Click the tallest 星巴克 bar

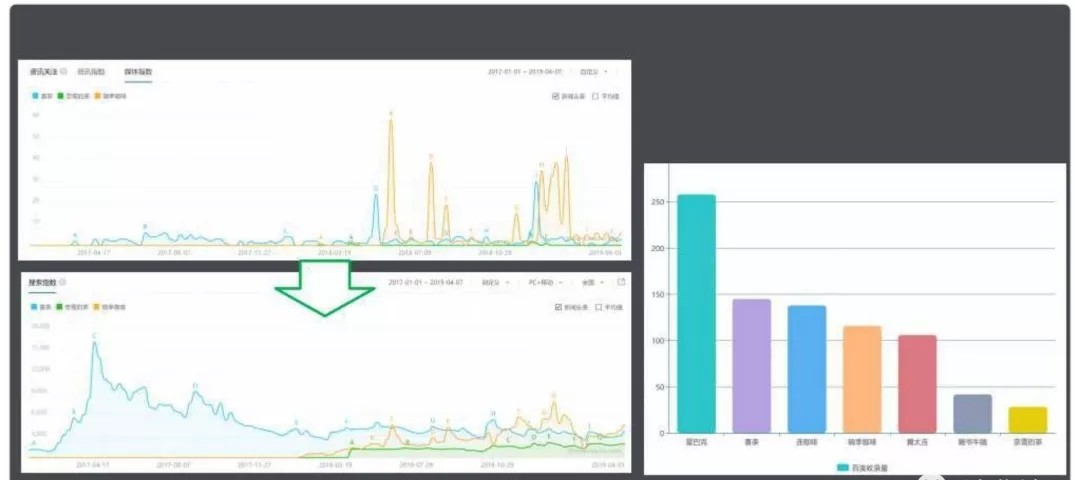[697, 313]
